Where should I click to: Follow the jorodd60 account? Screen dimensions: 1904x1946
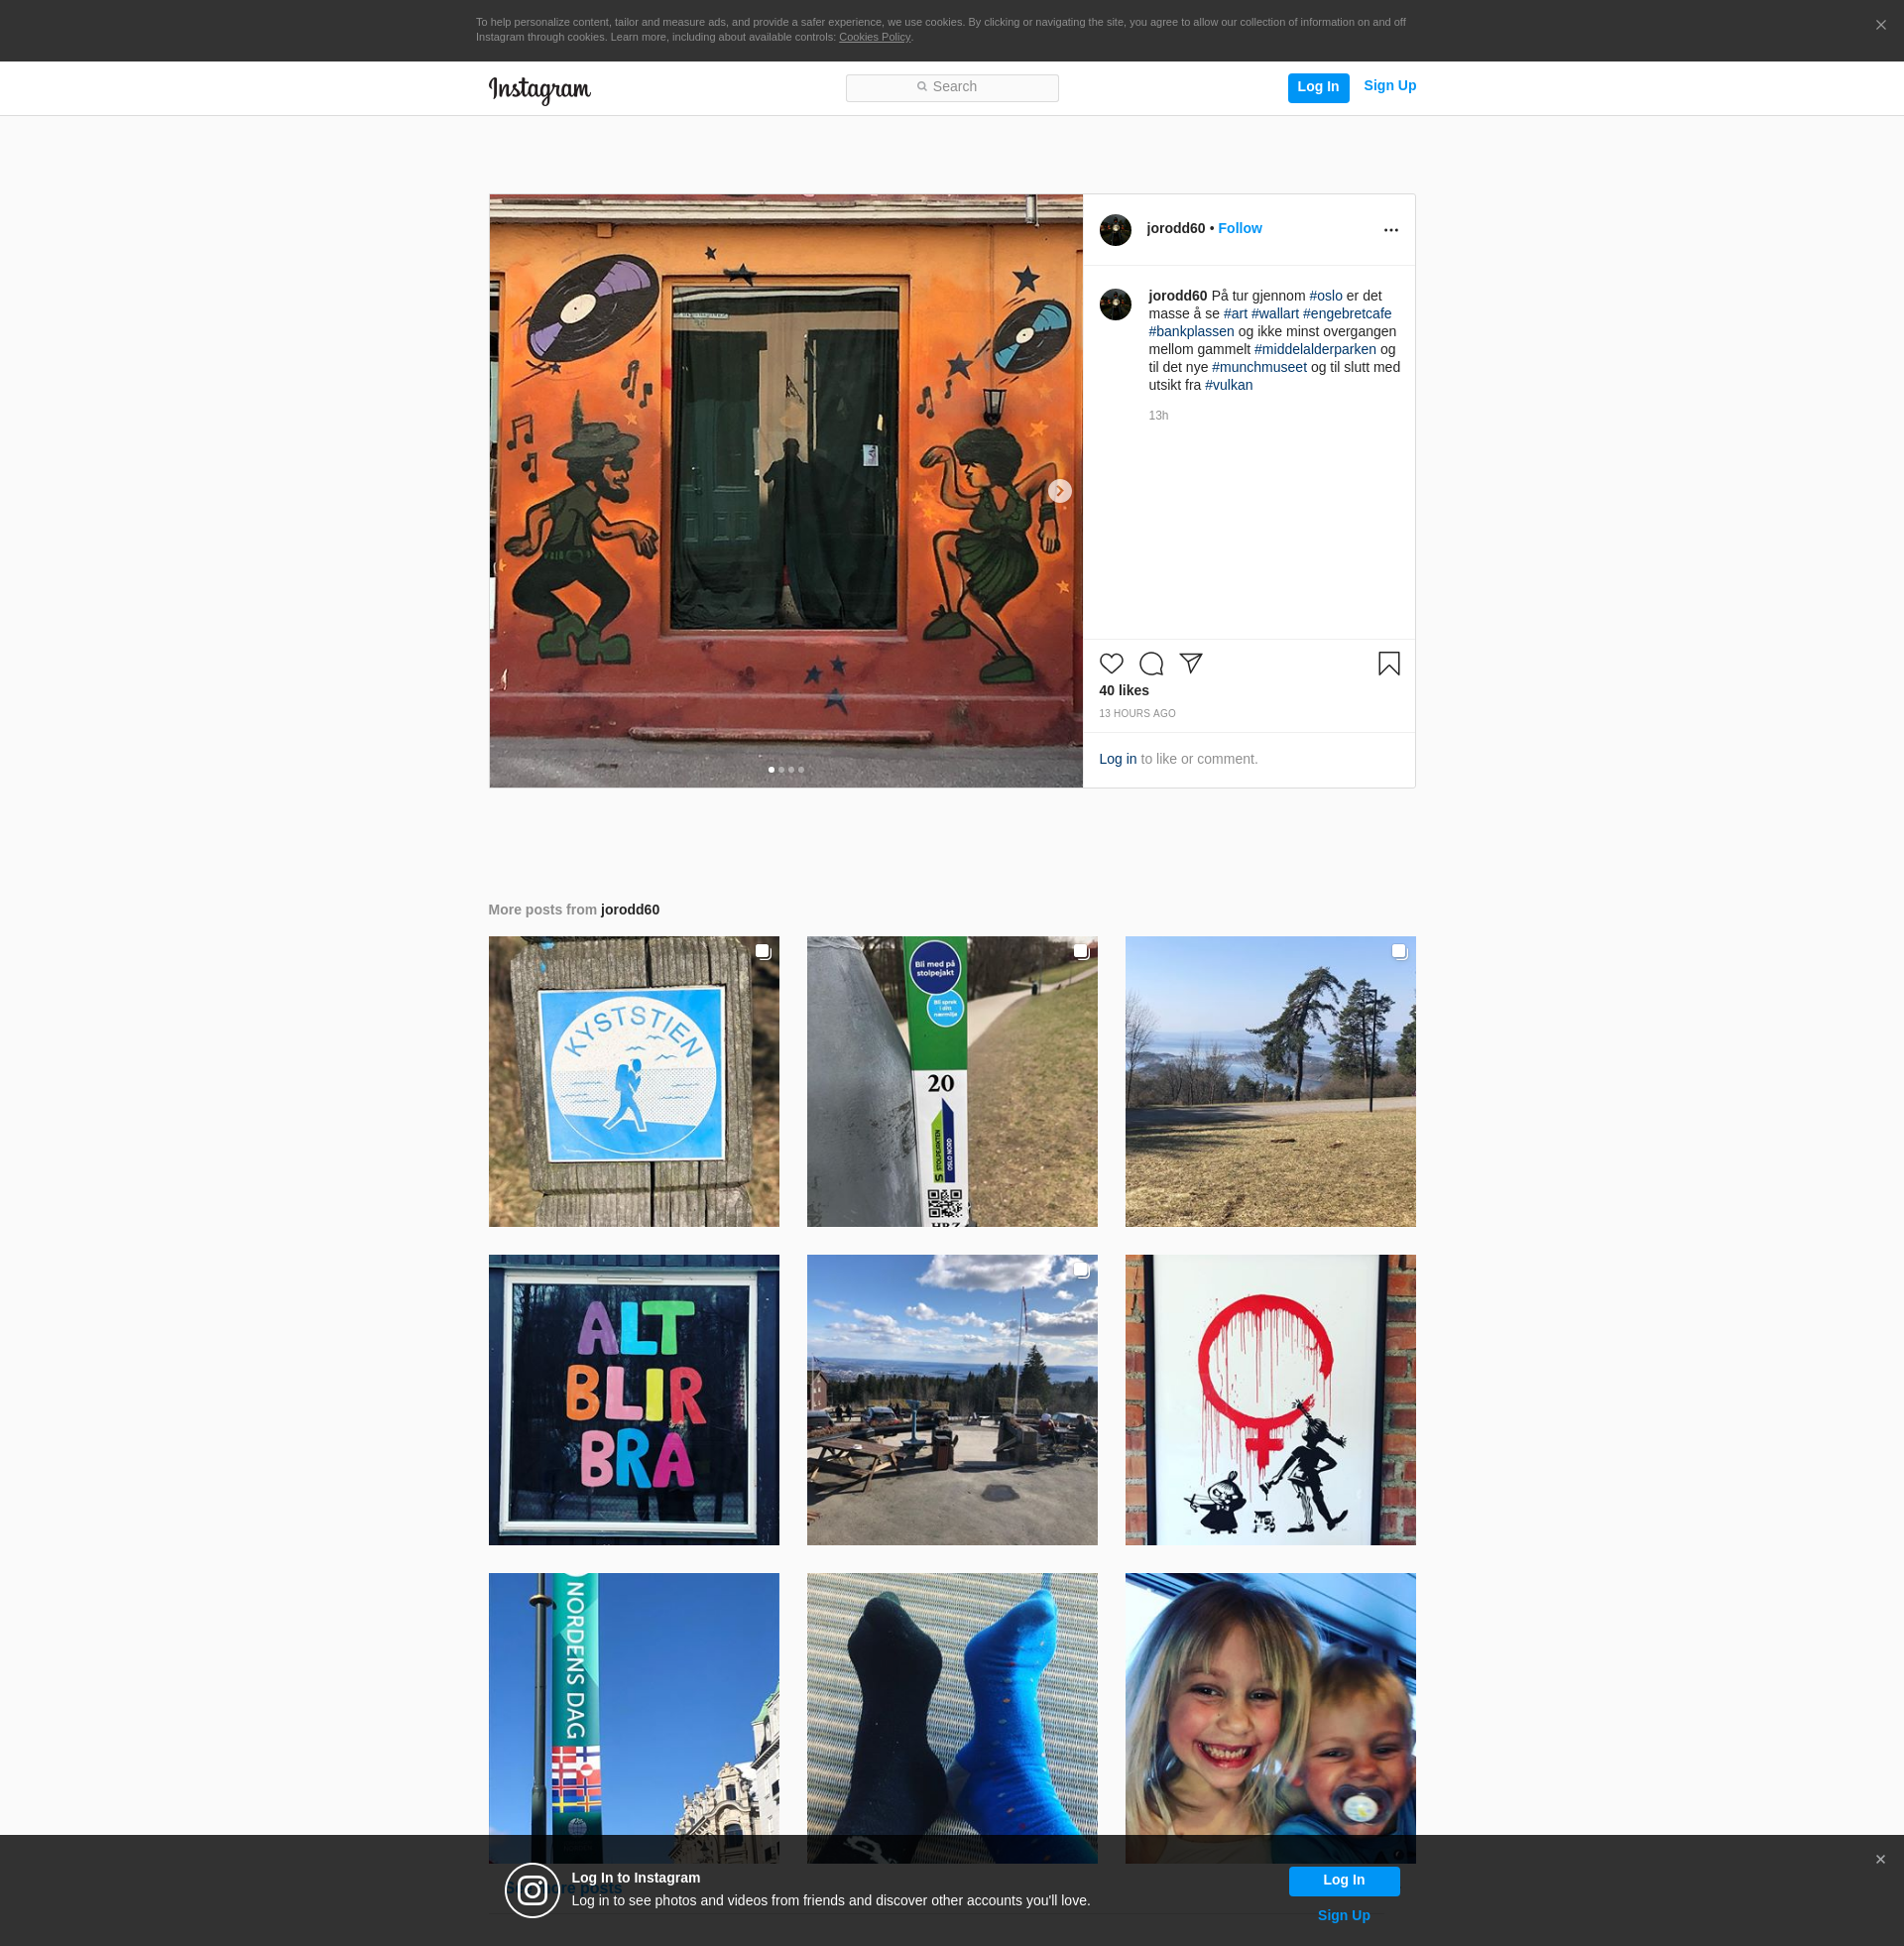[x=1239, y=229]
